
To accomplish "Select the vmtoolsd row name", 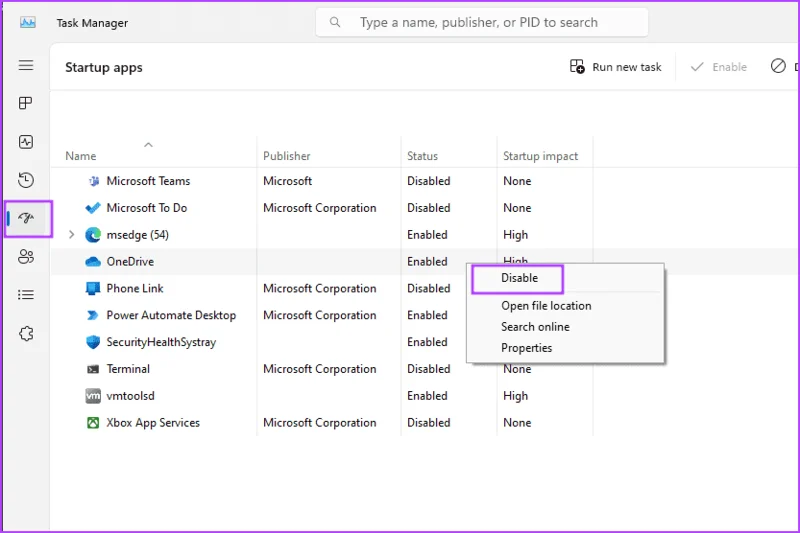I will (x=131, y=396).
